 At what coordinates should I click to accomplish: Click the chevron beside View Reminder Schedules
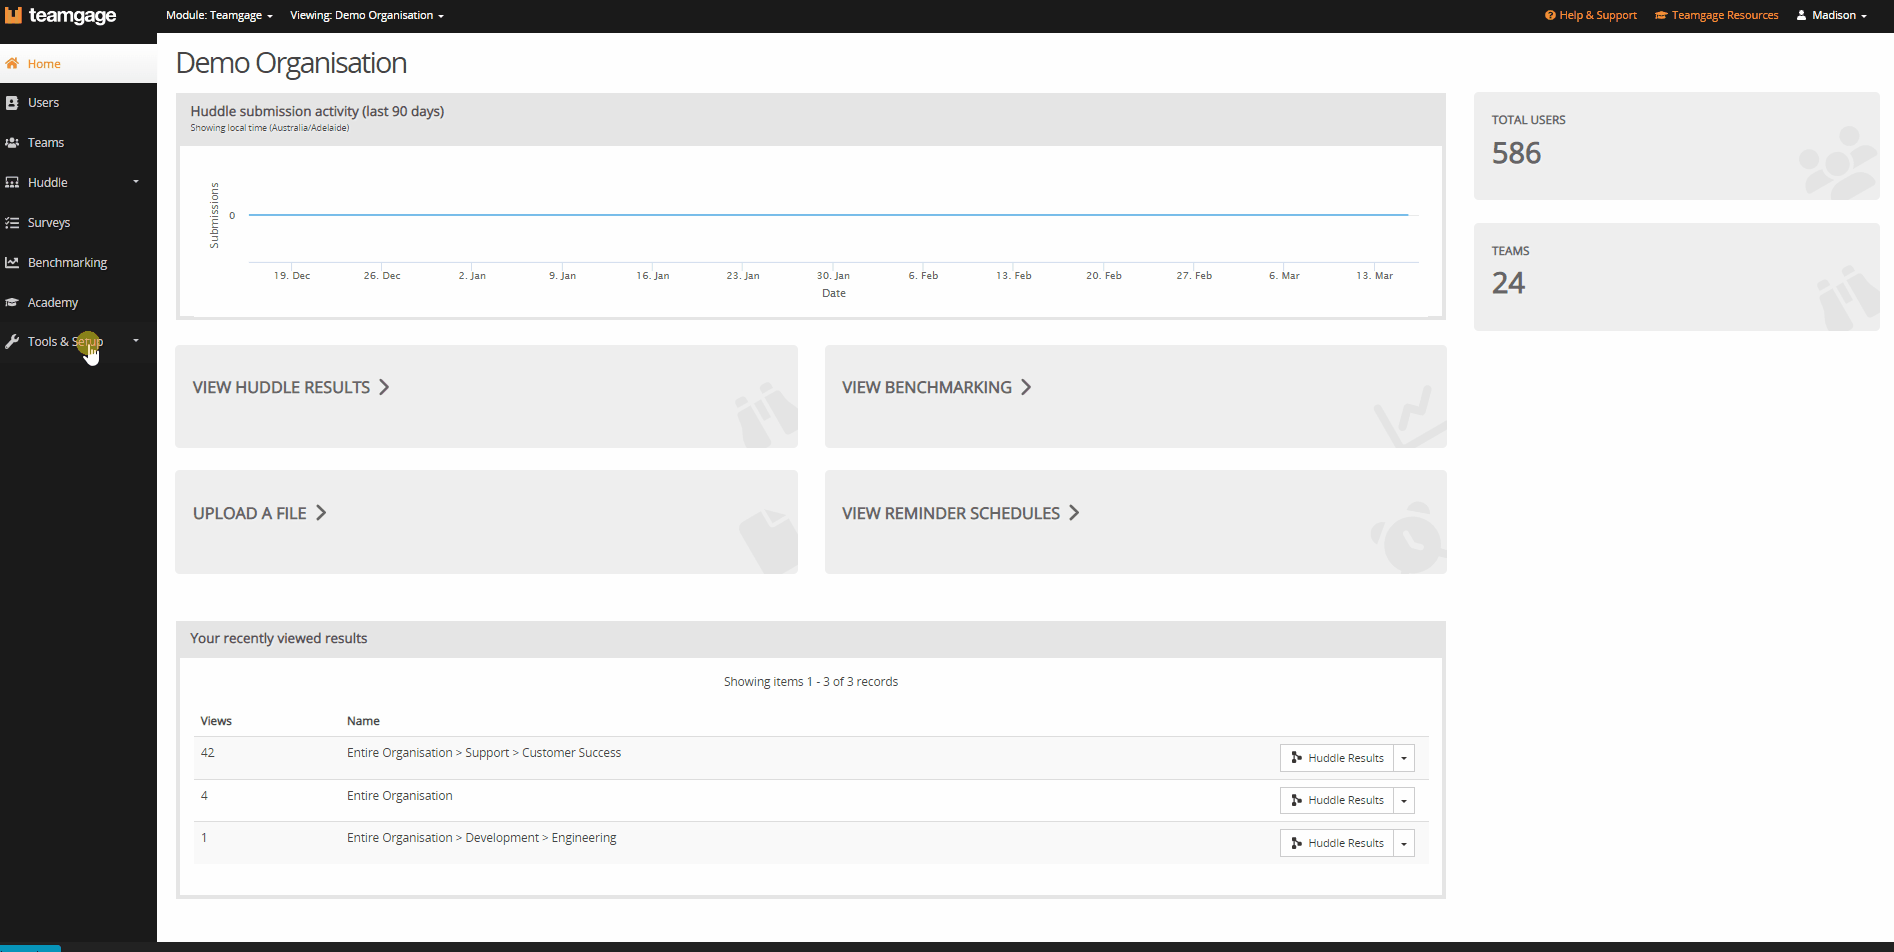1074,513
